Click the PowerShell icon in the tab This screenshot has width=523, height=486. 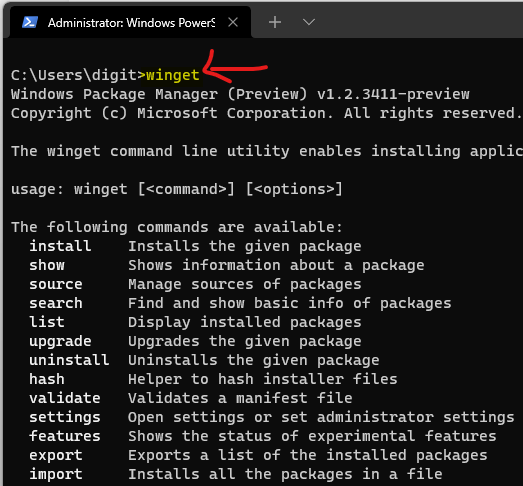pos(30,22)
